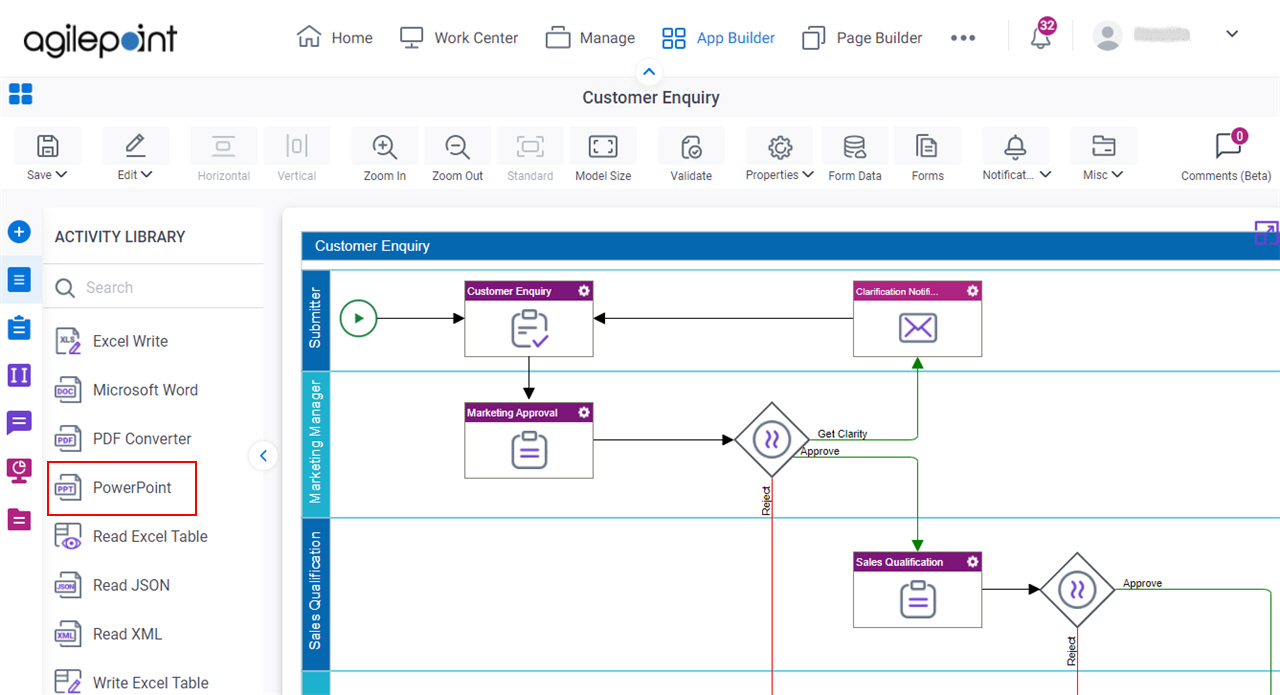Click the agilepoint logo
Viewport: 1280px width, 695px height.
click(x=100, y=39)
